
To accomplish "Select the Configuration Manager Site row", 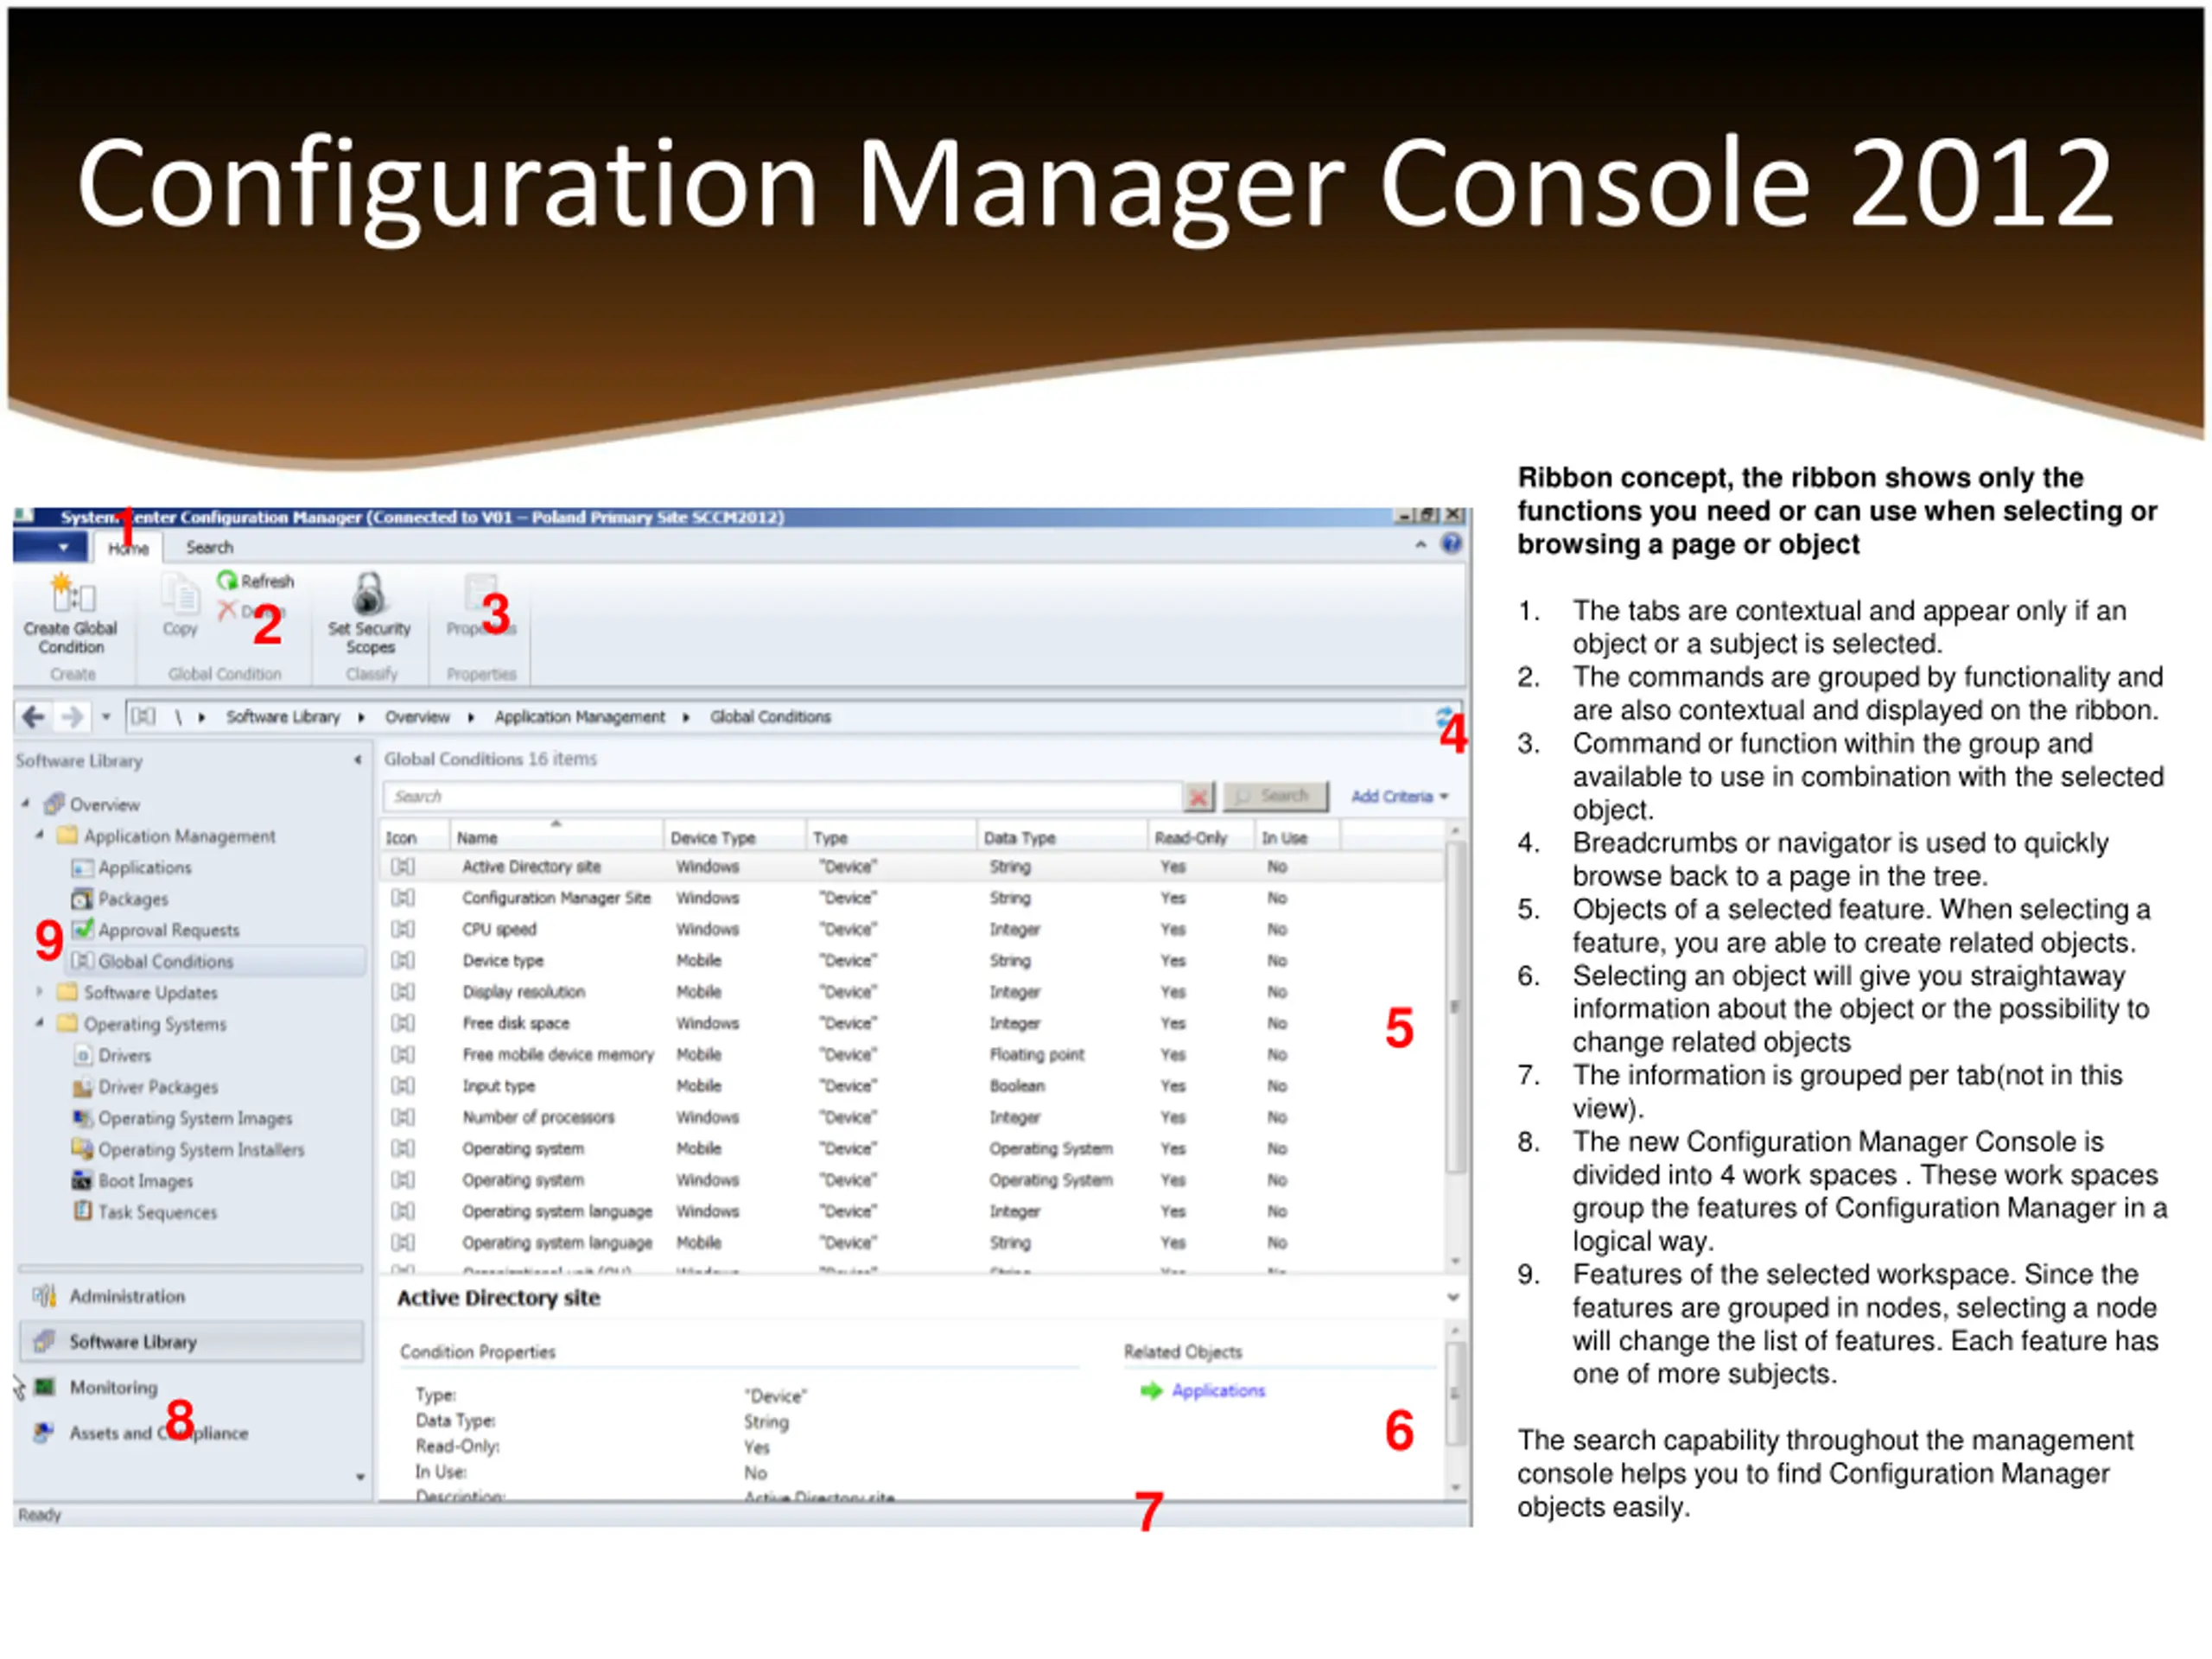I will click(912, 898).
